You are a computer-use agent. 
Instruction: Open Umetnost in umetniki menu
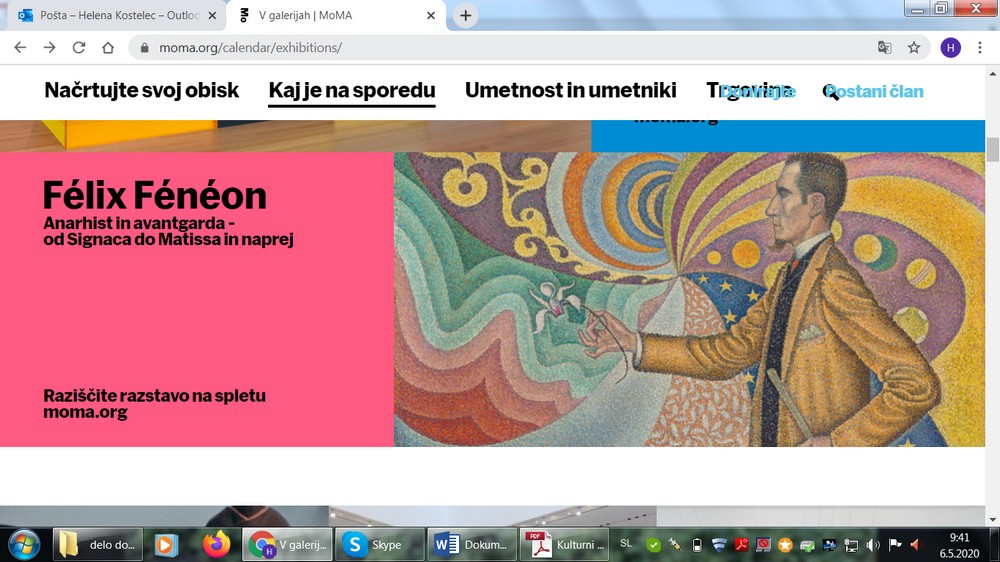pyautogui.click(x=570, y=91)
